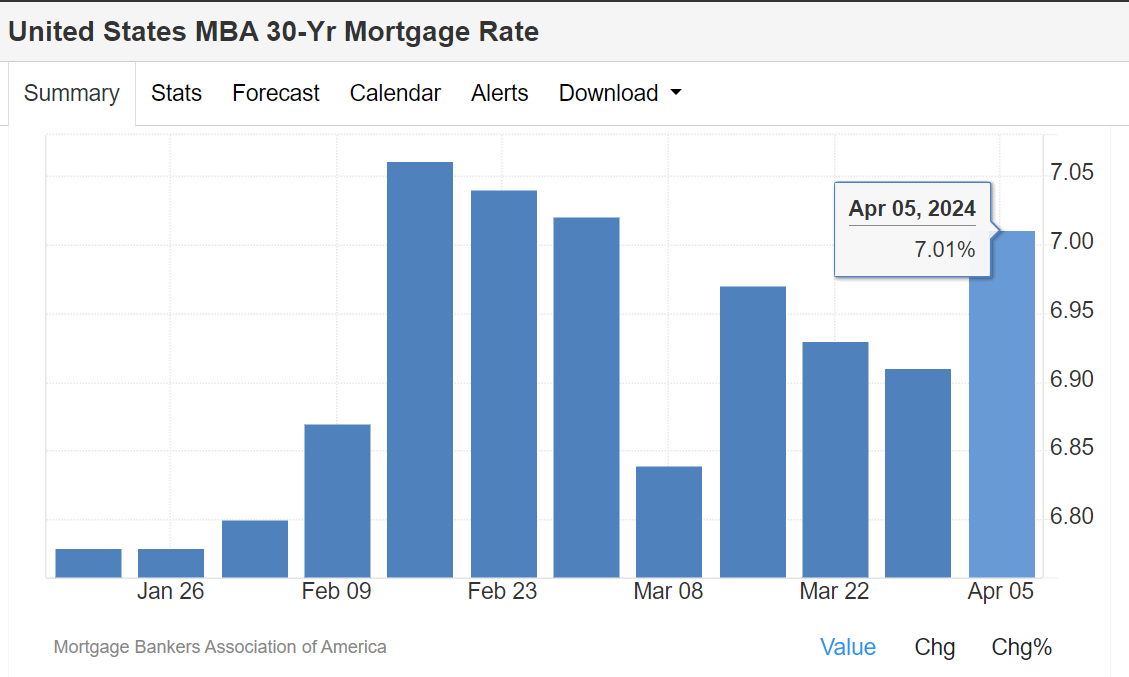Click the bar between Jan 26 and Feb 09

(x=254, y=549)
